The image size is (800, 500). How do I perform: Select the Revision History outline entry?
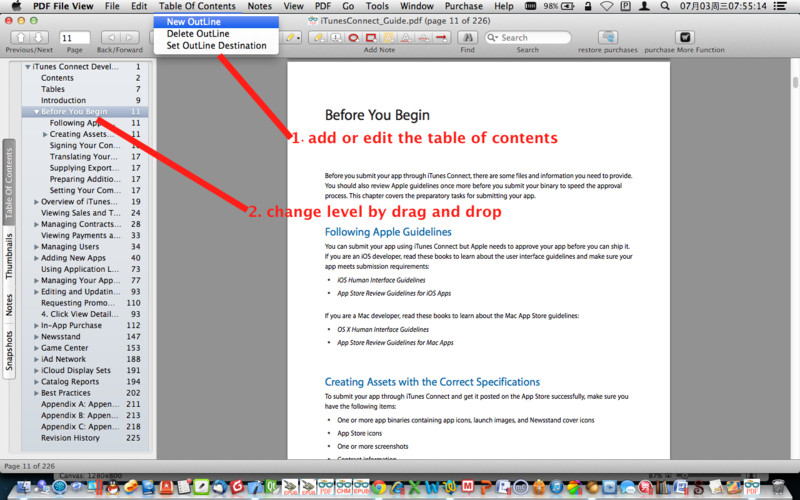(84, 438)
